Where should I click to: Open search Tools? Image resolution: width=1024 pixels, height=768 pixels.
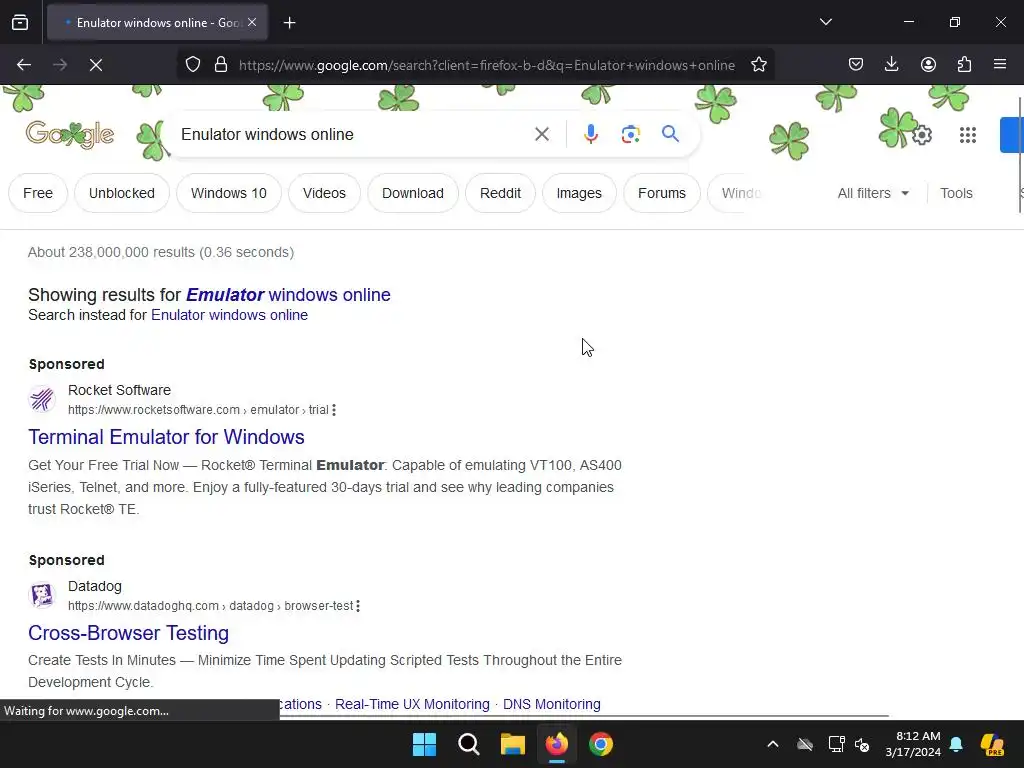pyautogui.click(x=956, y=193)
